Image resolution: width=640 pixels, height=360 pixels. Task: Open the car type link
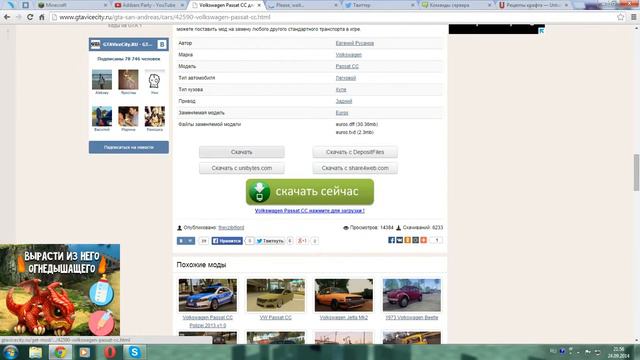click(x=346, y=78)
